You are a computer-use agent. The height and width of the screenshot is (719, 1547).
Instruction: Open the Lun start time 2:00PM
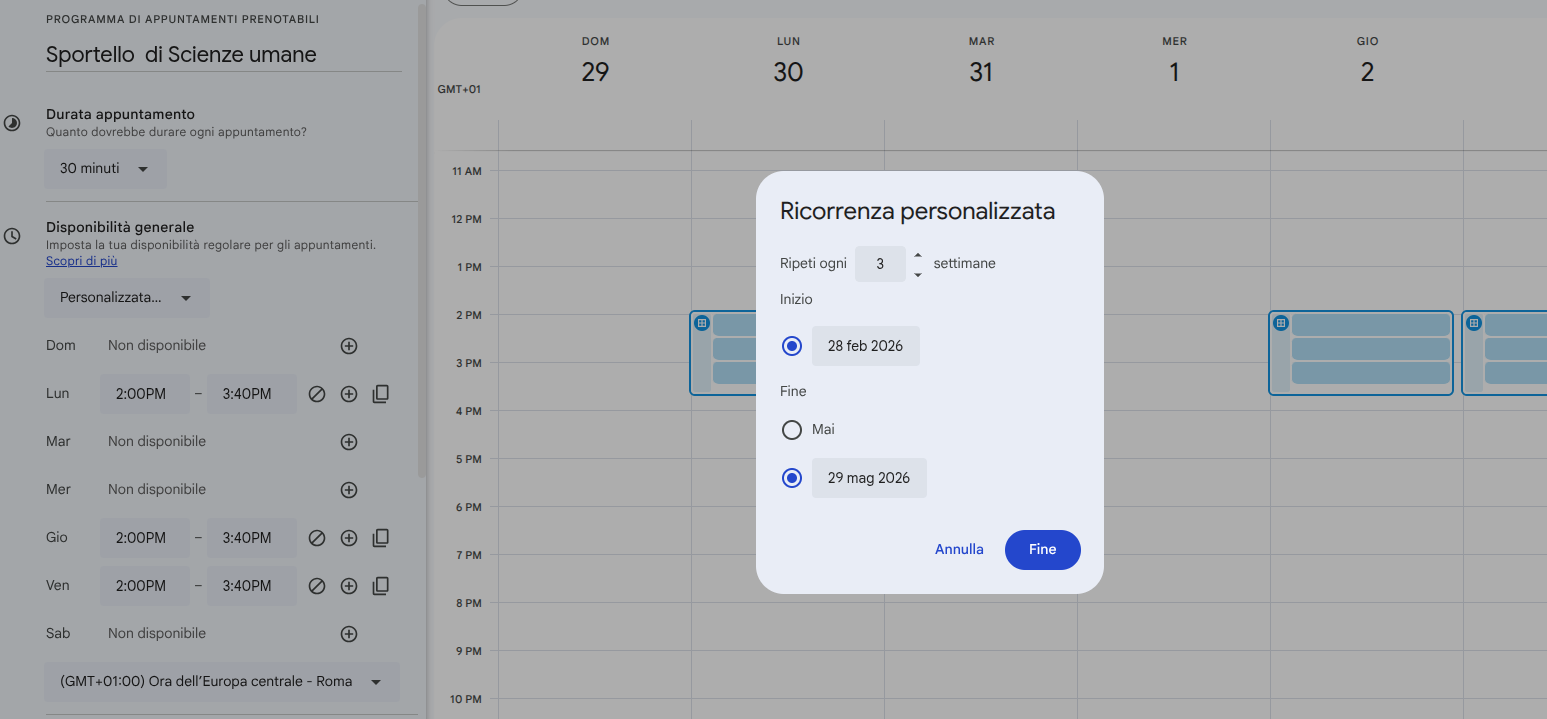[x=145, y=394]
